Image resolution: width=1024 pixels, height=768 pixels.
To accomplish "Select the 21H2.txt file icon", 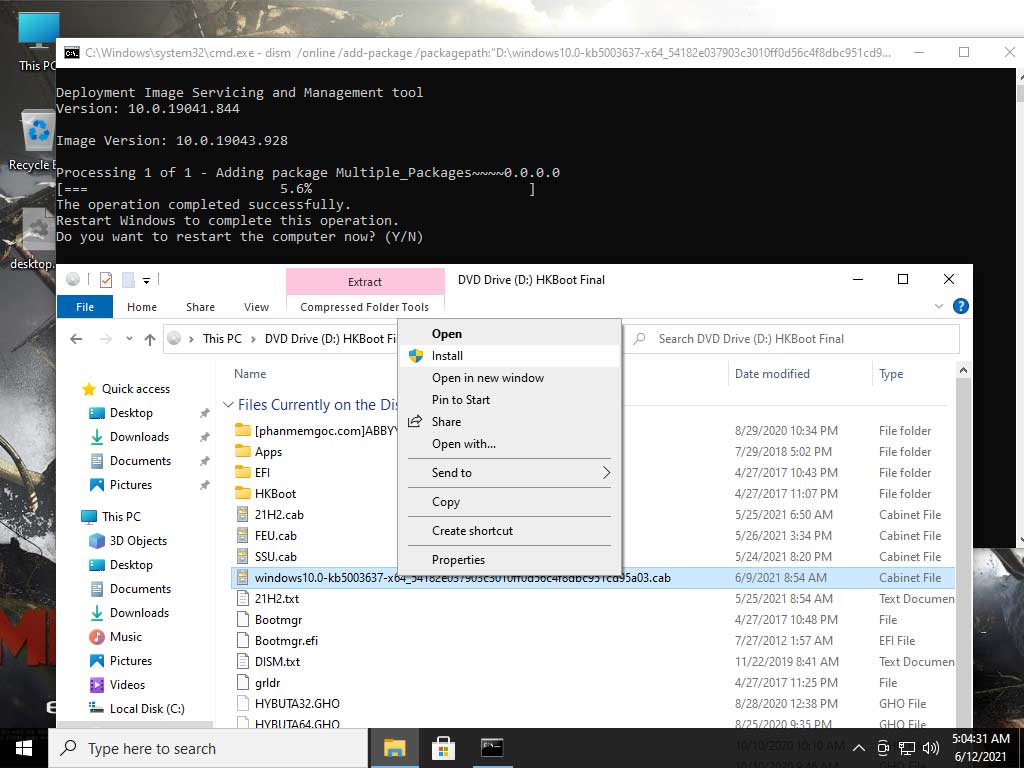I will [242, 598].
